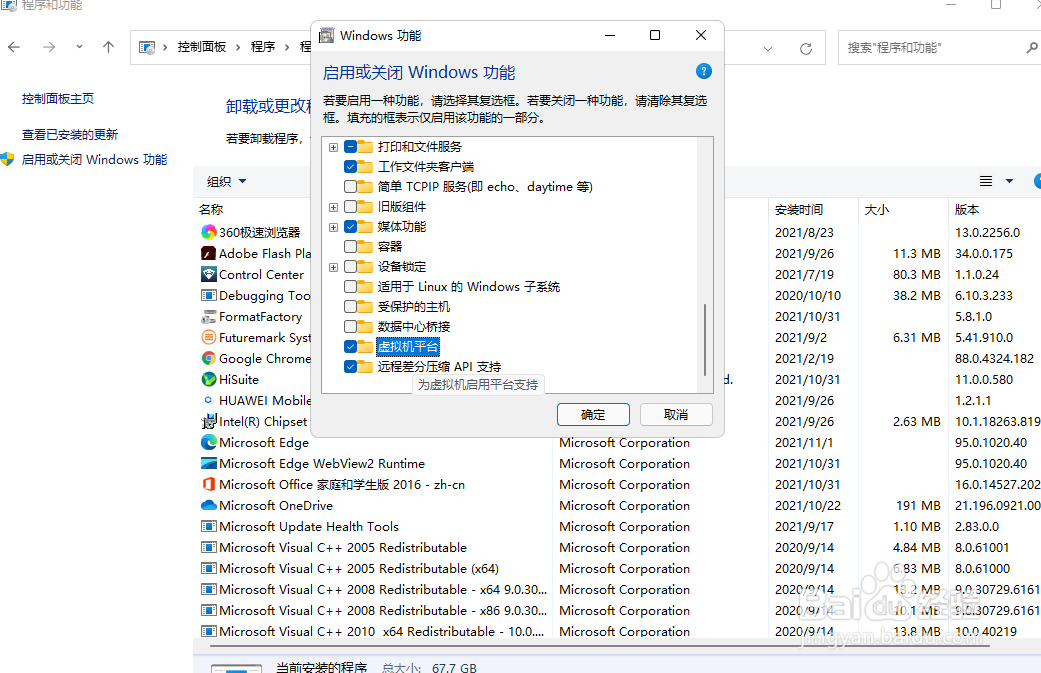The width and height of the screenshot is (1041, 673).
Task: Click the refresh icon in address bar
Action: coord(808,47)
